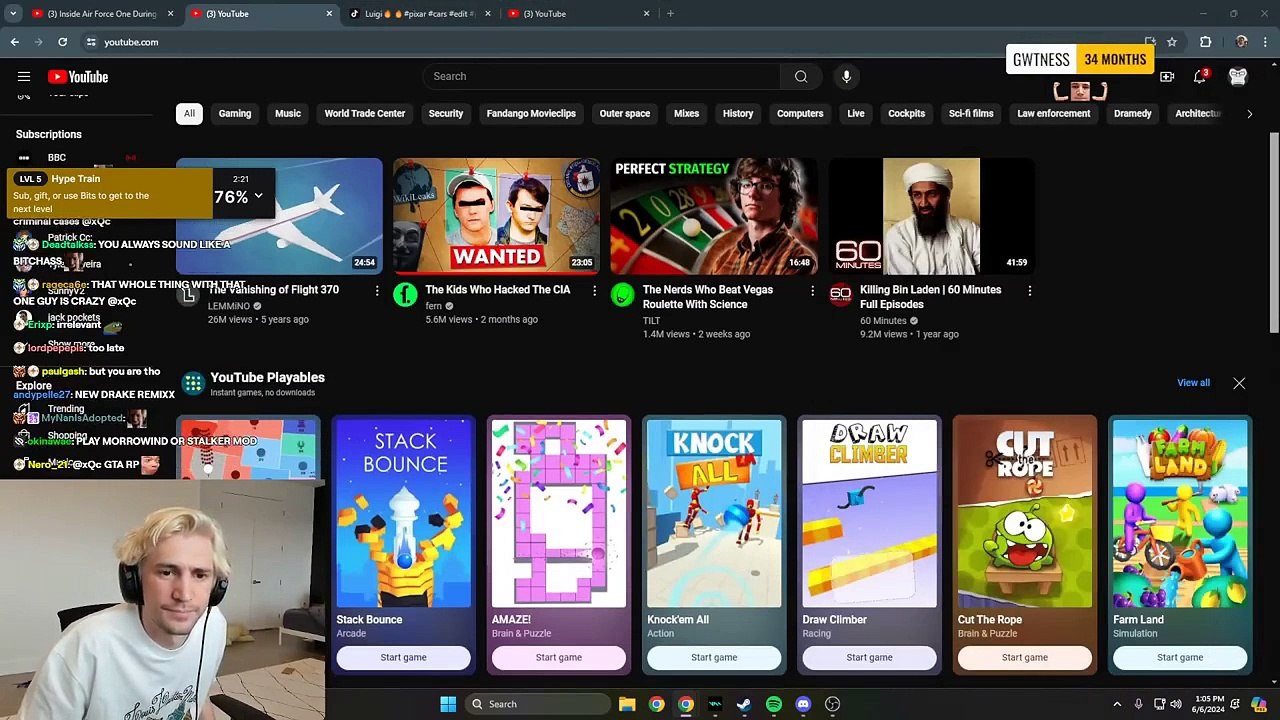Bookmark this page with the star icon
1280x720 pixels.
pos(1172,42)
